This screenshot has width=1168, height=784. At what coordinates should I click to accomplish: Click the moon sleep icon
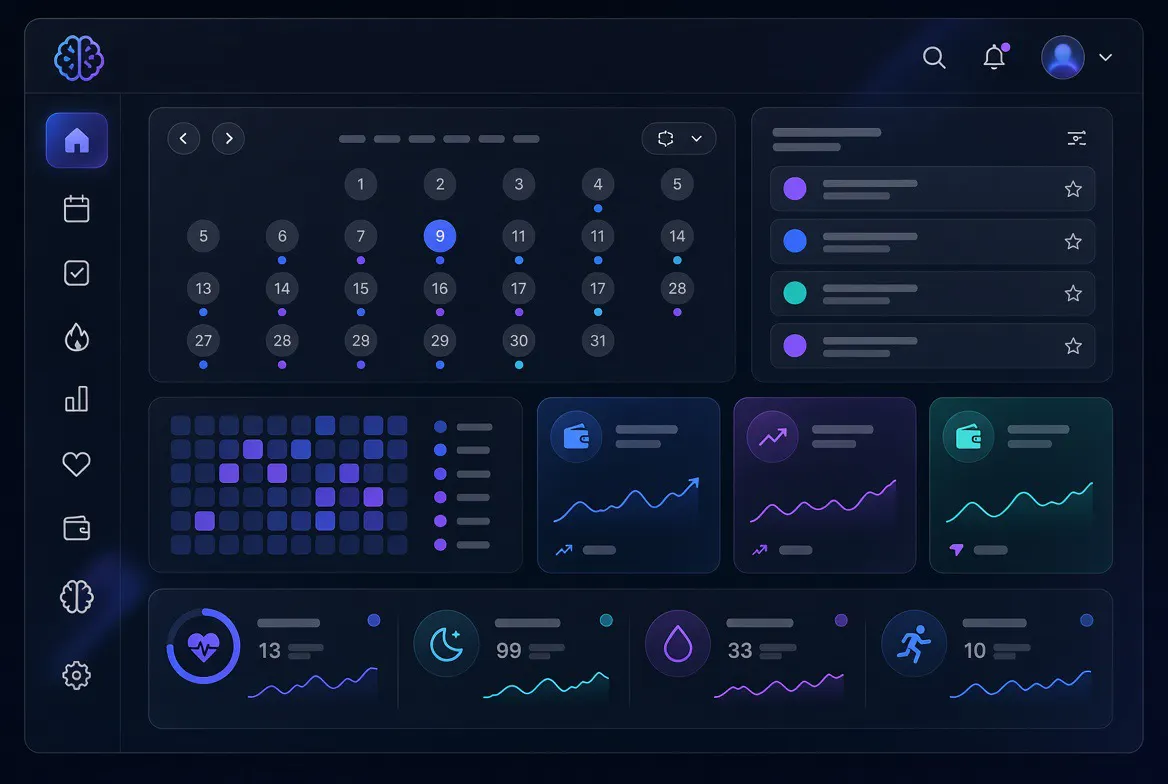[x=446, y=644]
